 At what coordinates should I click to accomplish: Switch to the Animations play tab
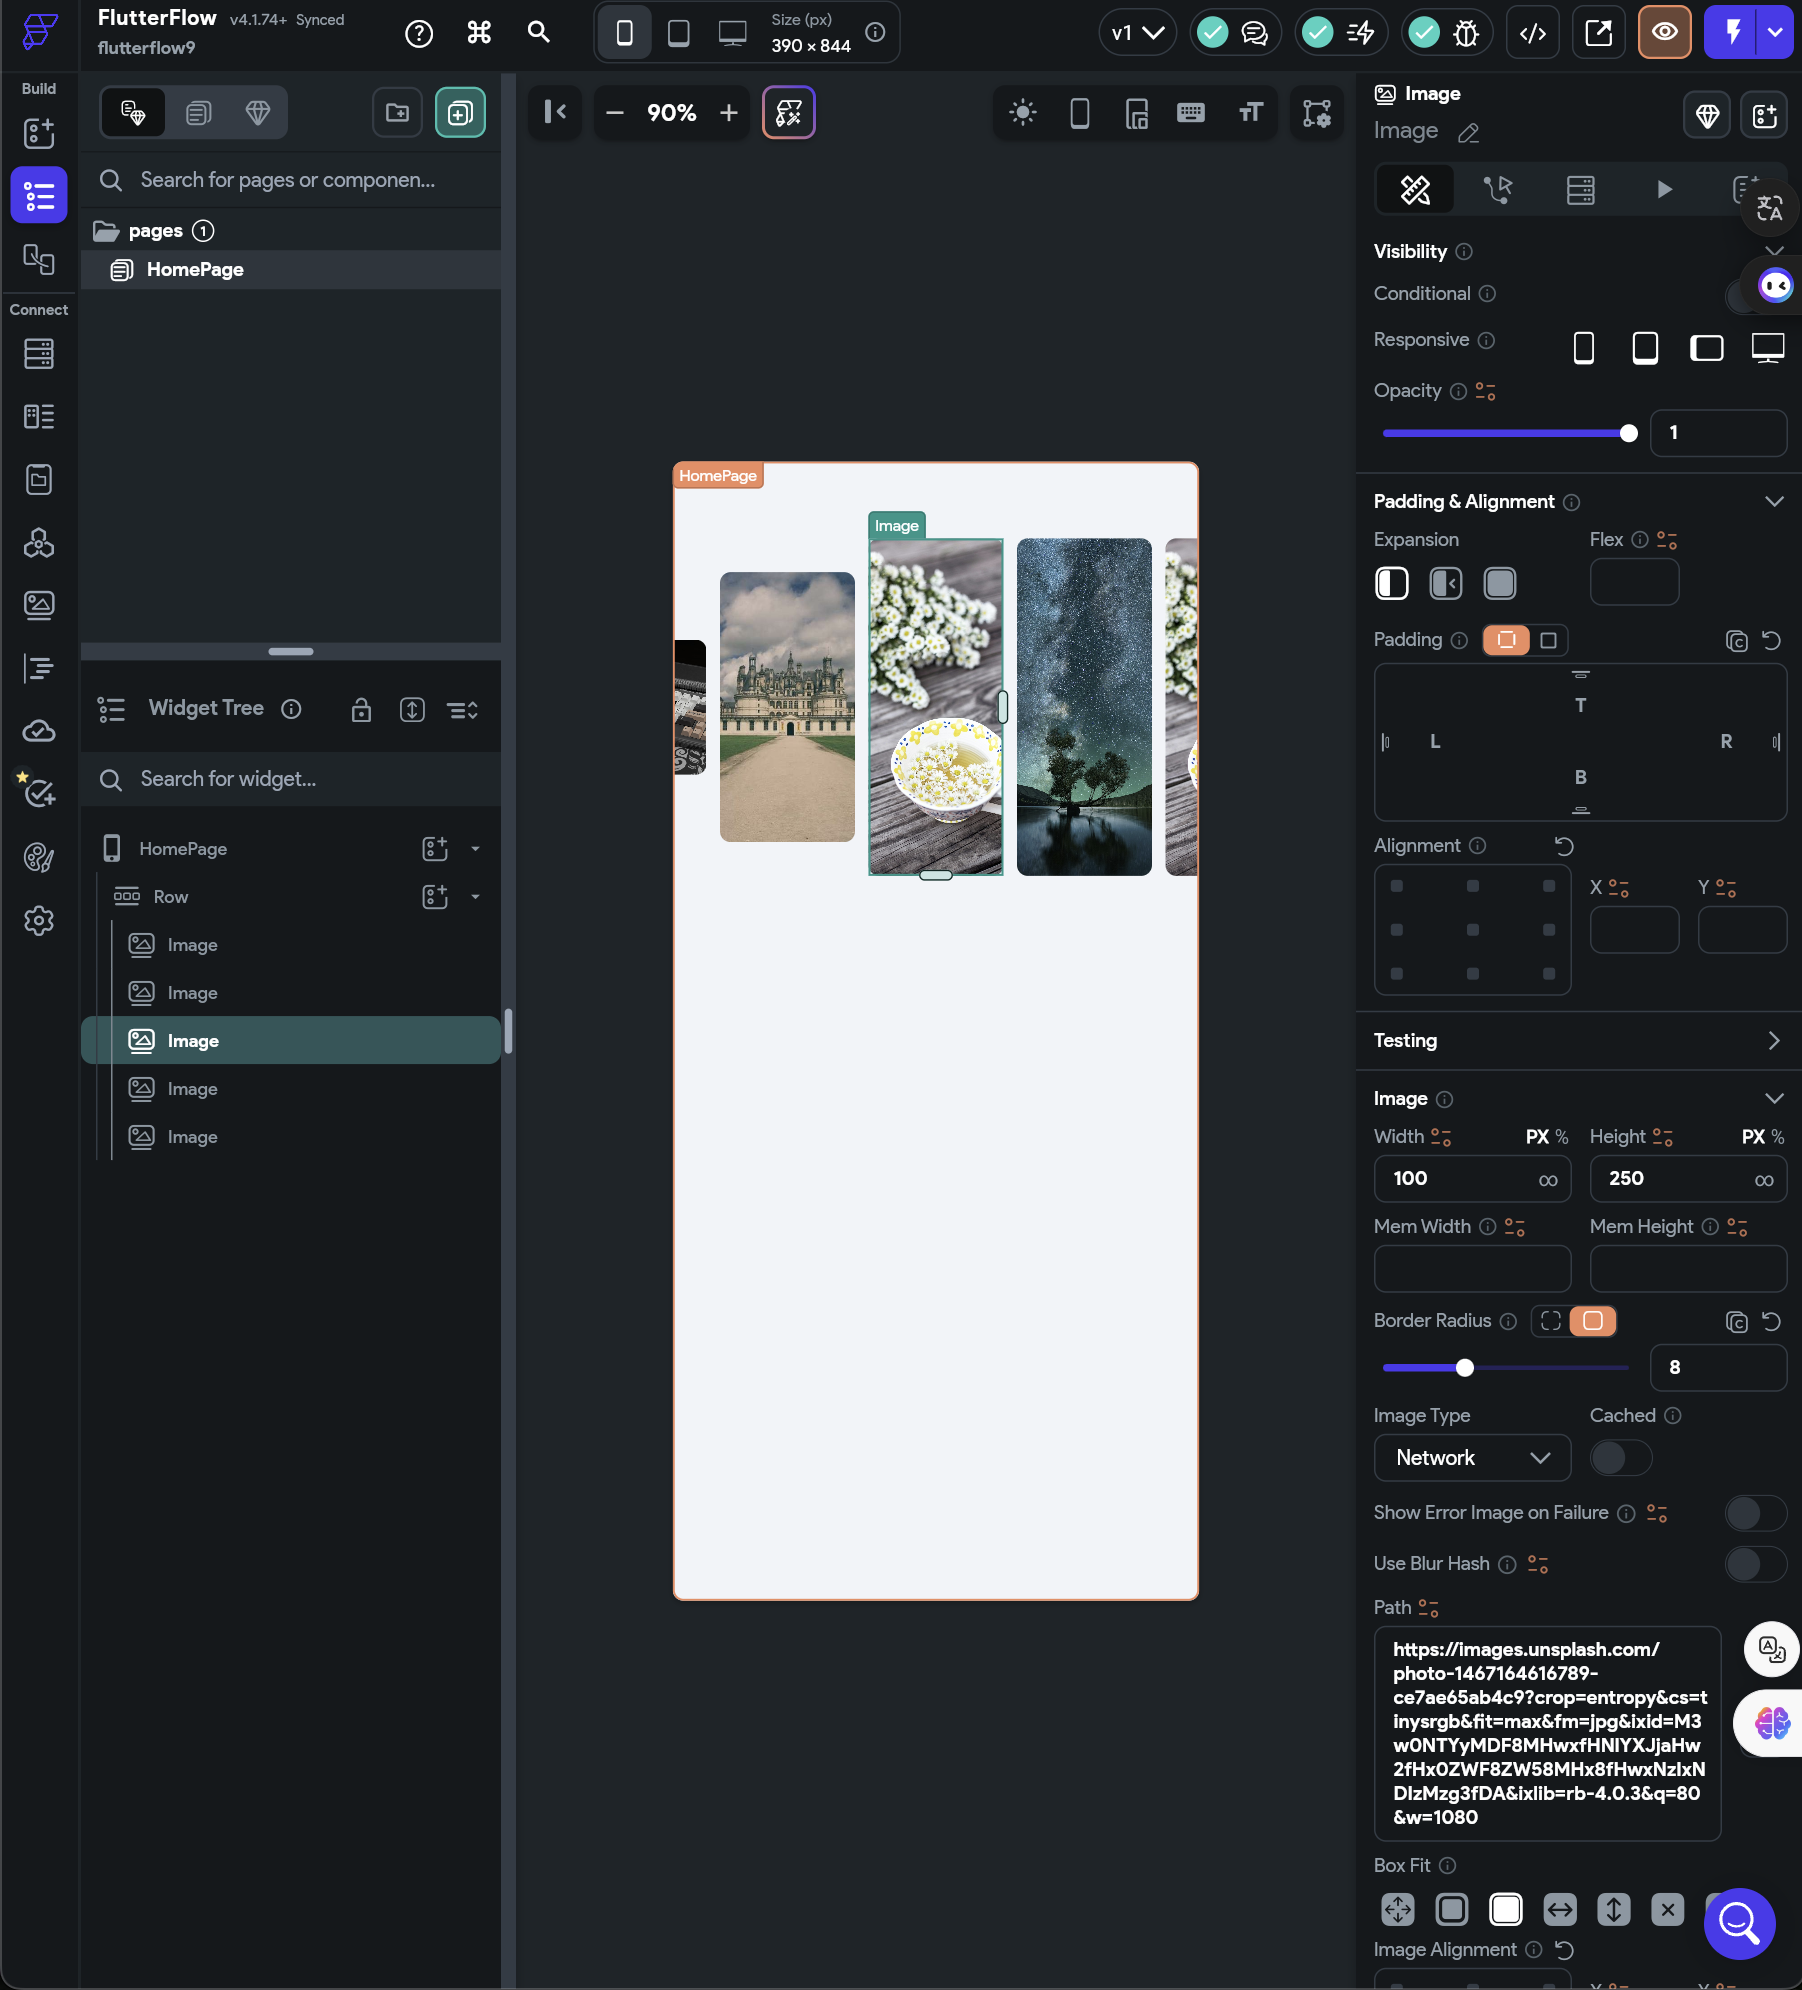click(x=1663, y=190)
